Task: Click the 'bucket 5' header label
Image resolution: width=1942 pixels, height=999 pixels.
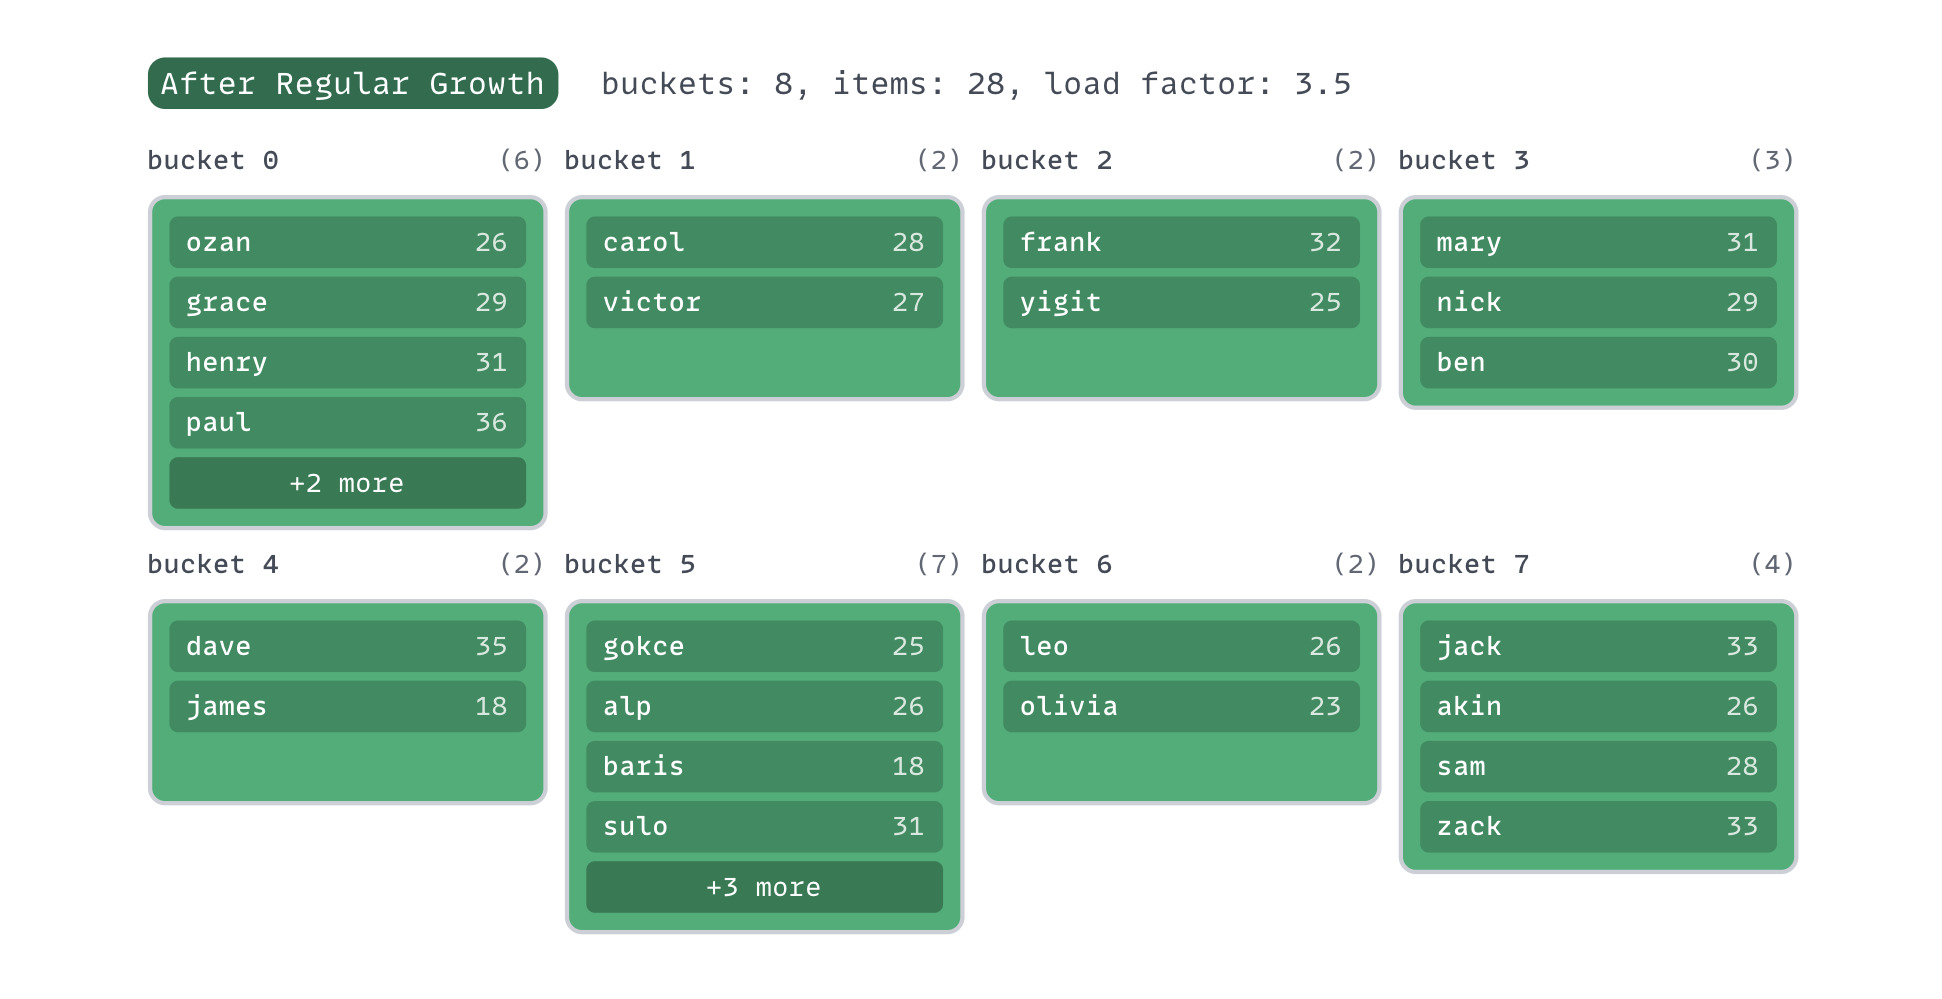Action: (x=630, y=565)
